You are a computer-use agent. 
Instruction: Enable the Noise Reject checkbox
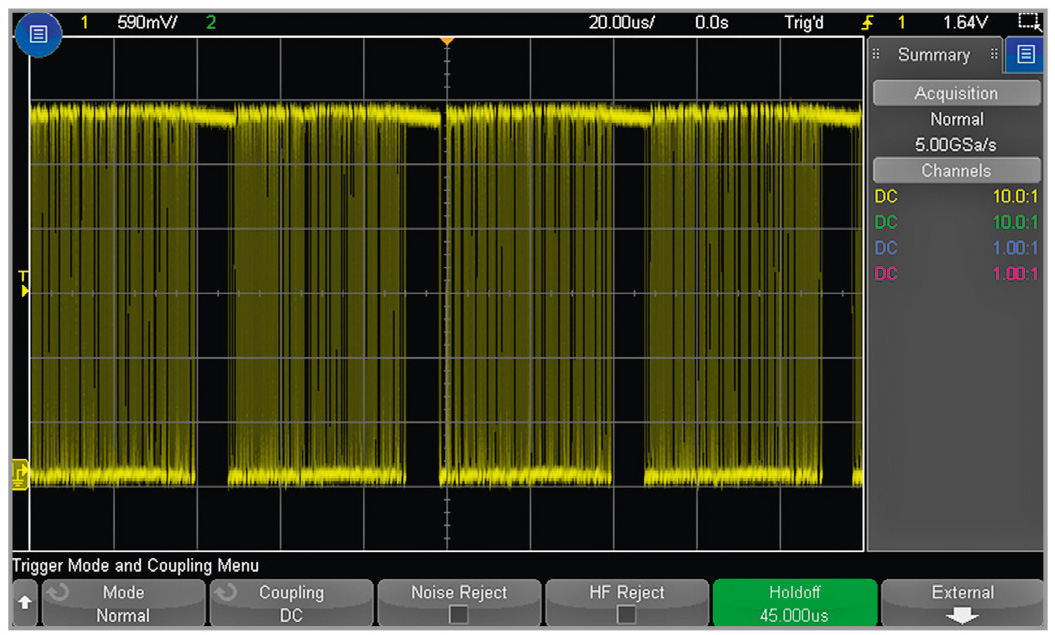click(x=459, y=614)
